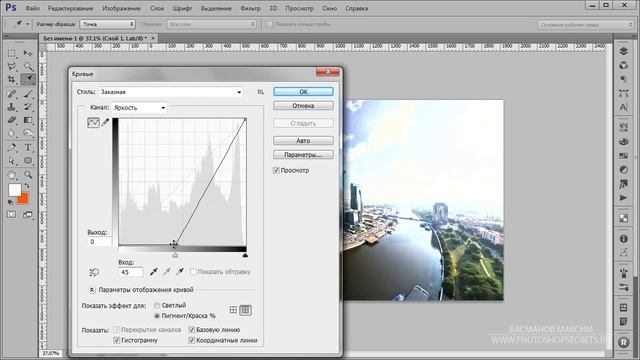Select the Zoom tool in toolbox
Image resolution: width=640 pixels, height=360 pixels.
[x=28, y=175]
